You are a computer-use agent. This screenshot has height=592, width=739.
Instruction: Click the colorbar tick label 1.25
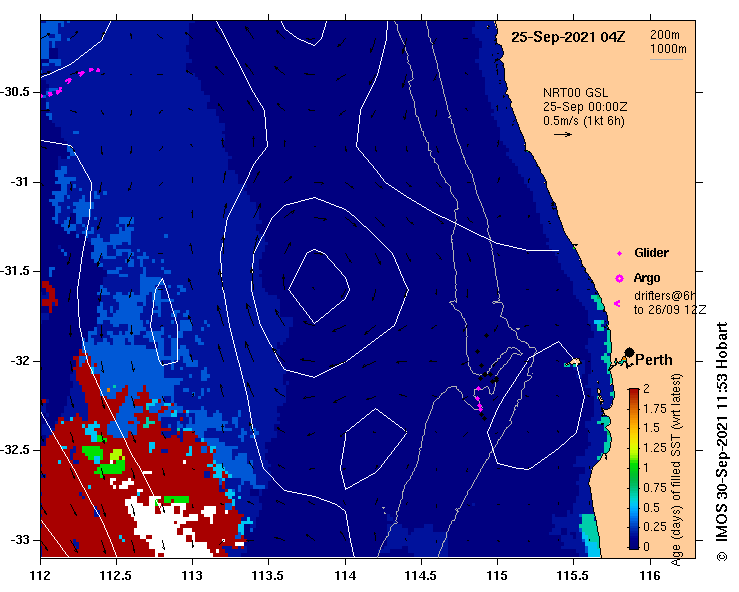tap(655, 448)
